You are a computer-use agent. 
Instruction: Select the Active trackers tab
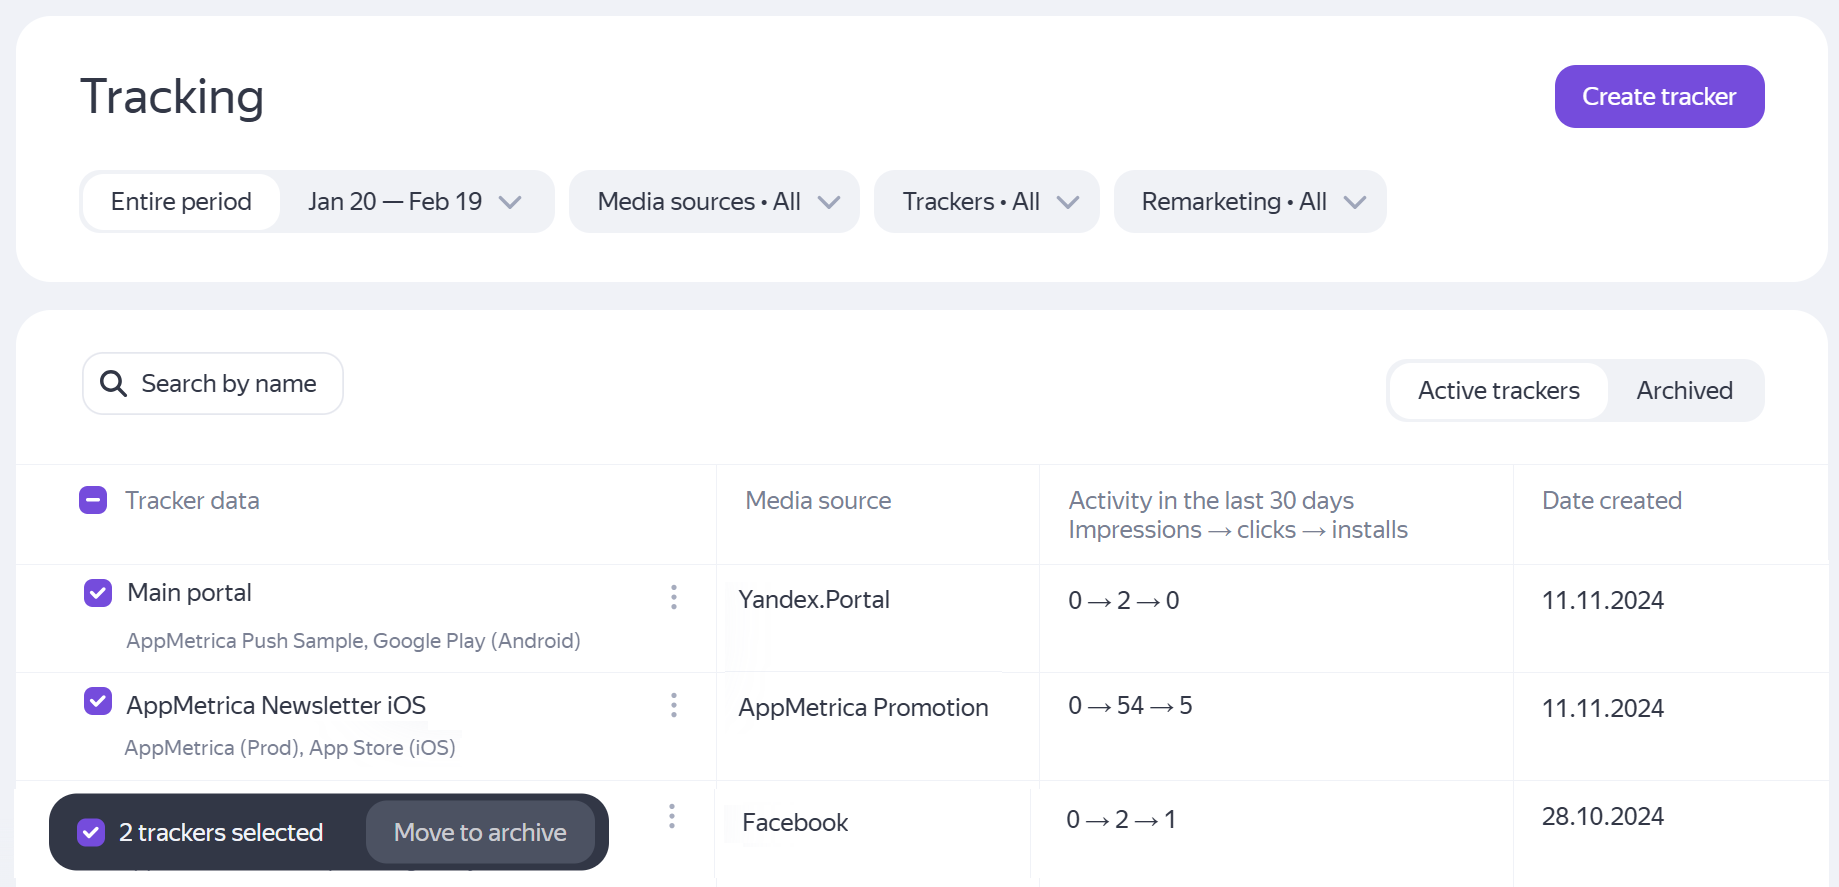tap(1498, 391)
